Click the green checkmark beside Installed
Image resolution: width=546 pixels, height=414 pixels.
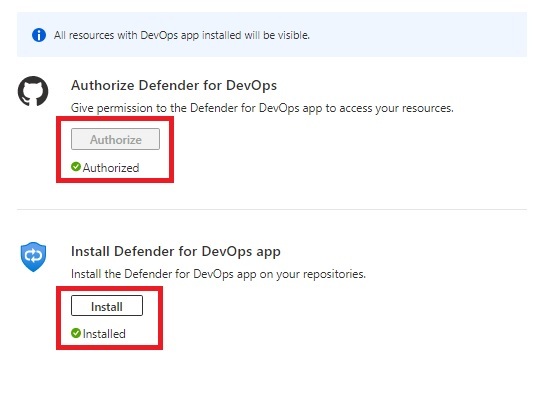pos(76,333)
